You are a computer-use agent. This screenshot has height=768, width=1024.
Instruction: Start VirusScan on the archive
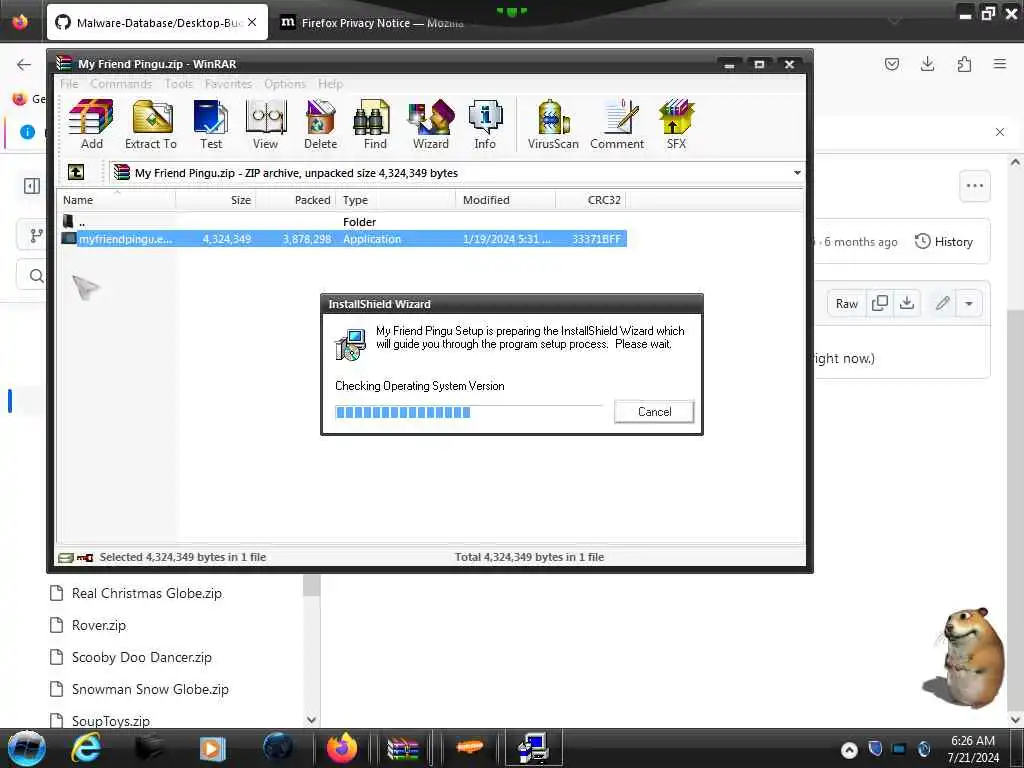click(x=553, y=124)
